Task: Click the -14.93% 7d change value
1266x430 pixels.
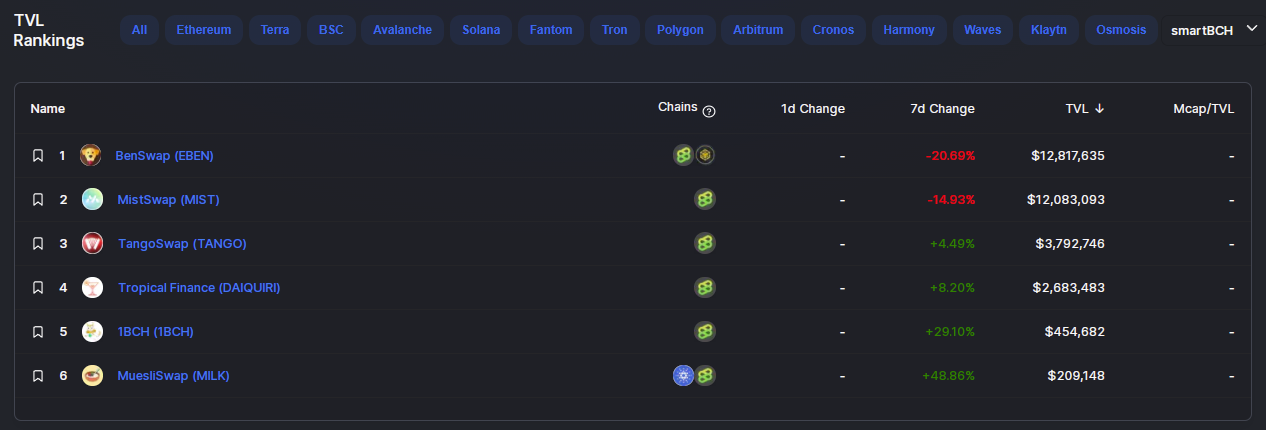Action: pos(951,200)
